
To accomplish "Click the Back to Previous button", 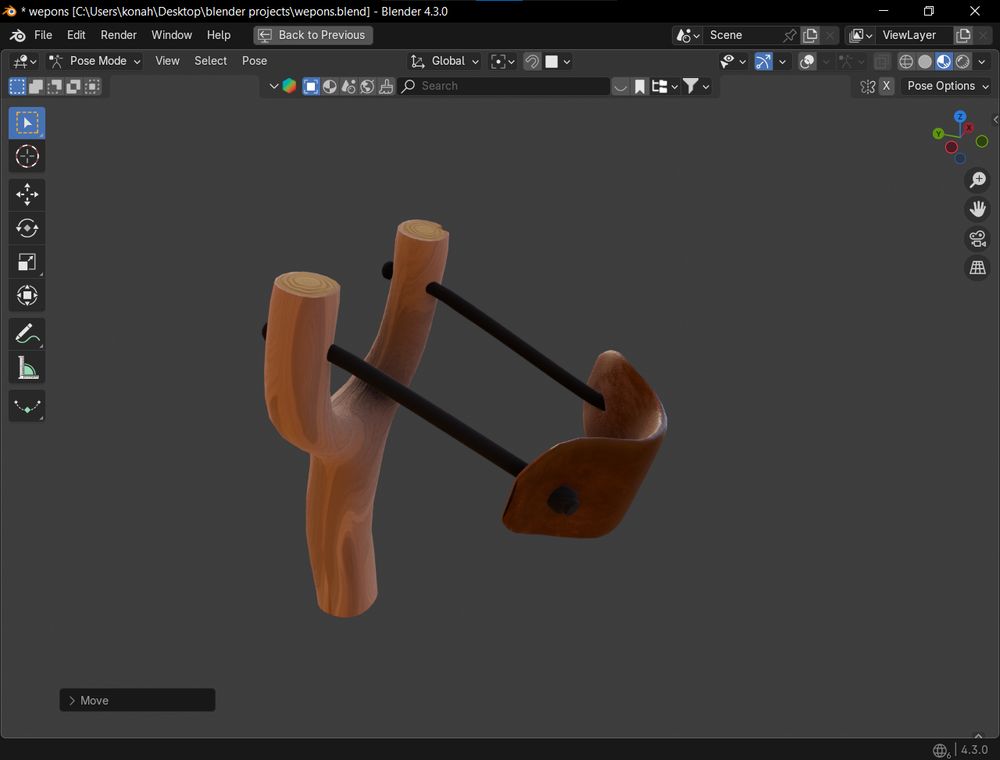I will tap(312, 35).
